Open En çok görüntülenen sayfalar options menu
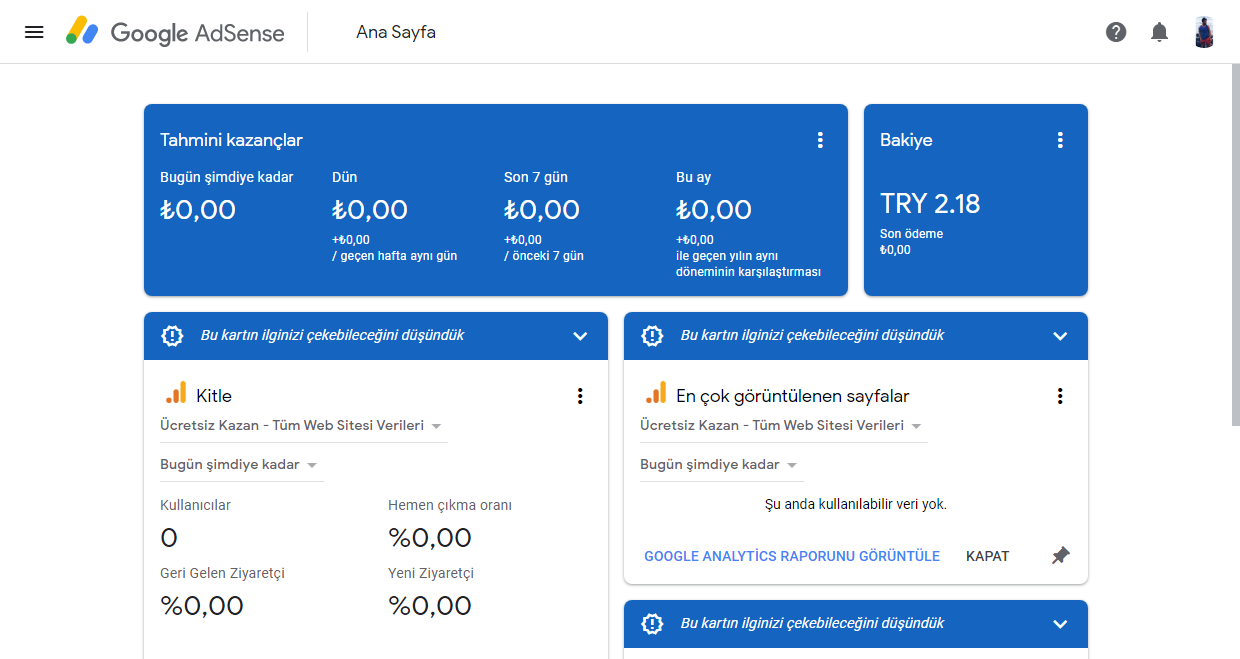The height and width of the screenshot is (659, 1240). tap(1060, 396)
